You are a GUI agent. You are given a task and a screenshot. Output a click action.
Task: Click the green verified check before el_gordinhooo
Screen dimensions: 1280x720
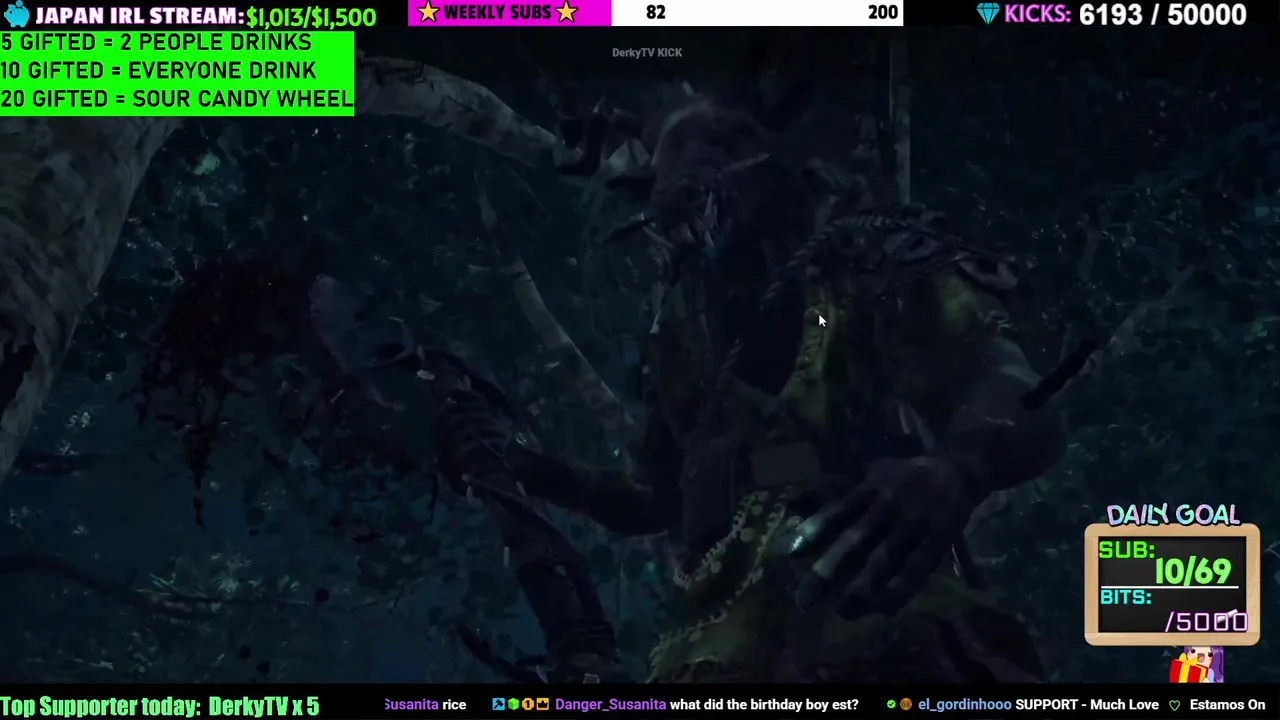pos(891,704)
